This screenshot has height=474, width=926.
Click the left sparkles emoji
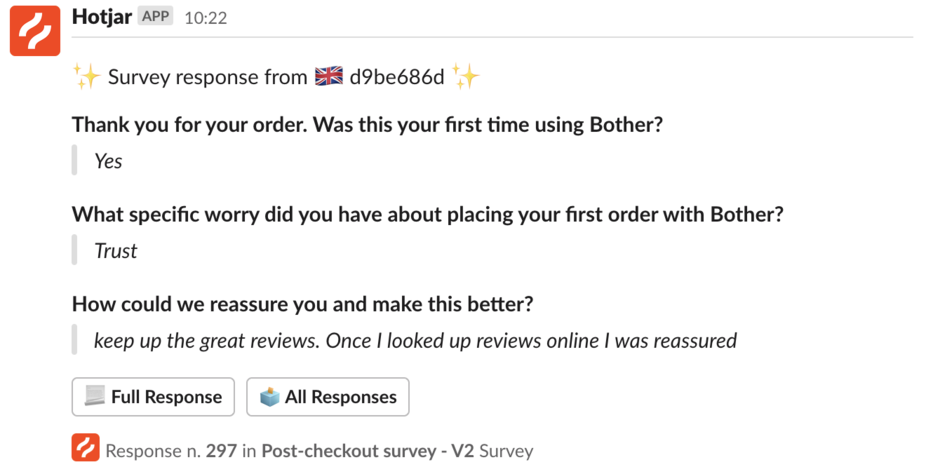click(86, 77)
